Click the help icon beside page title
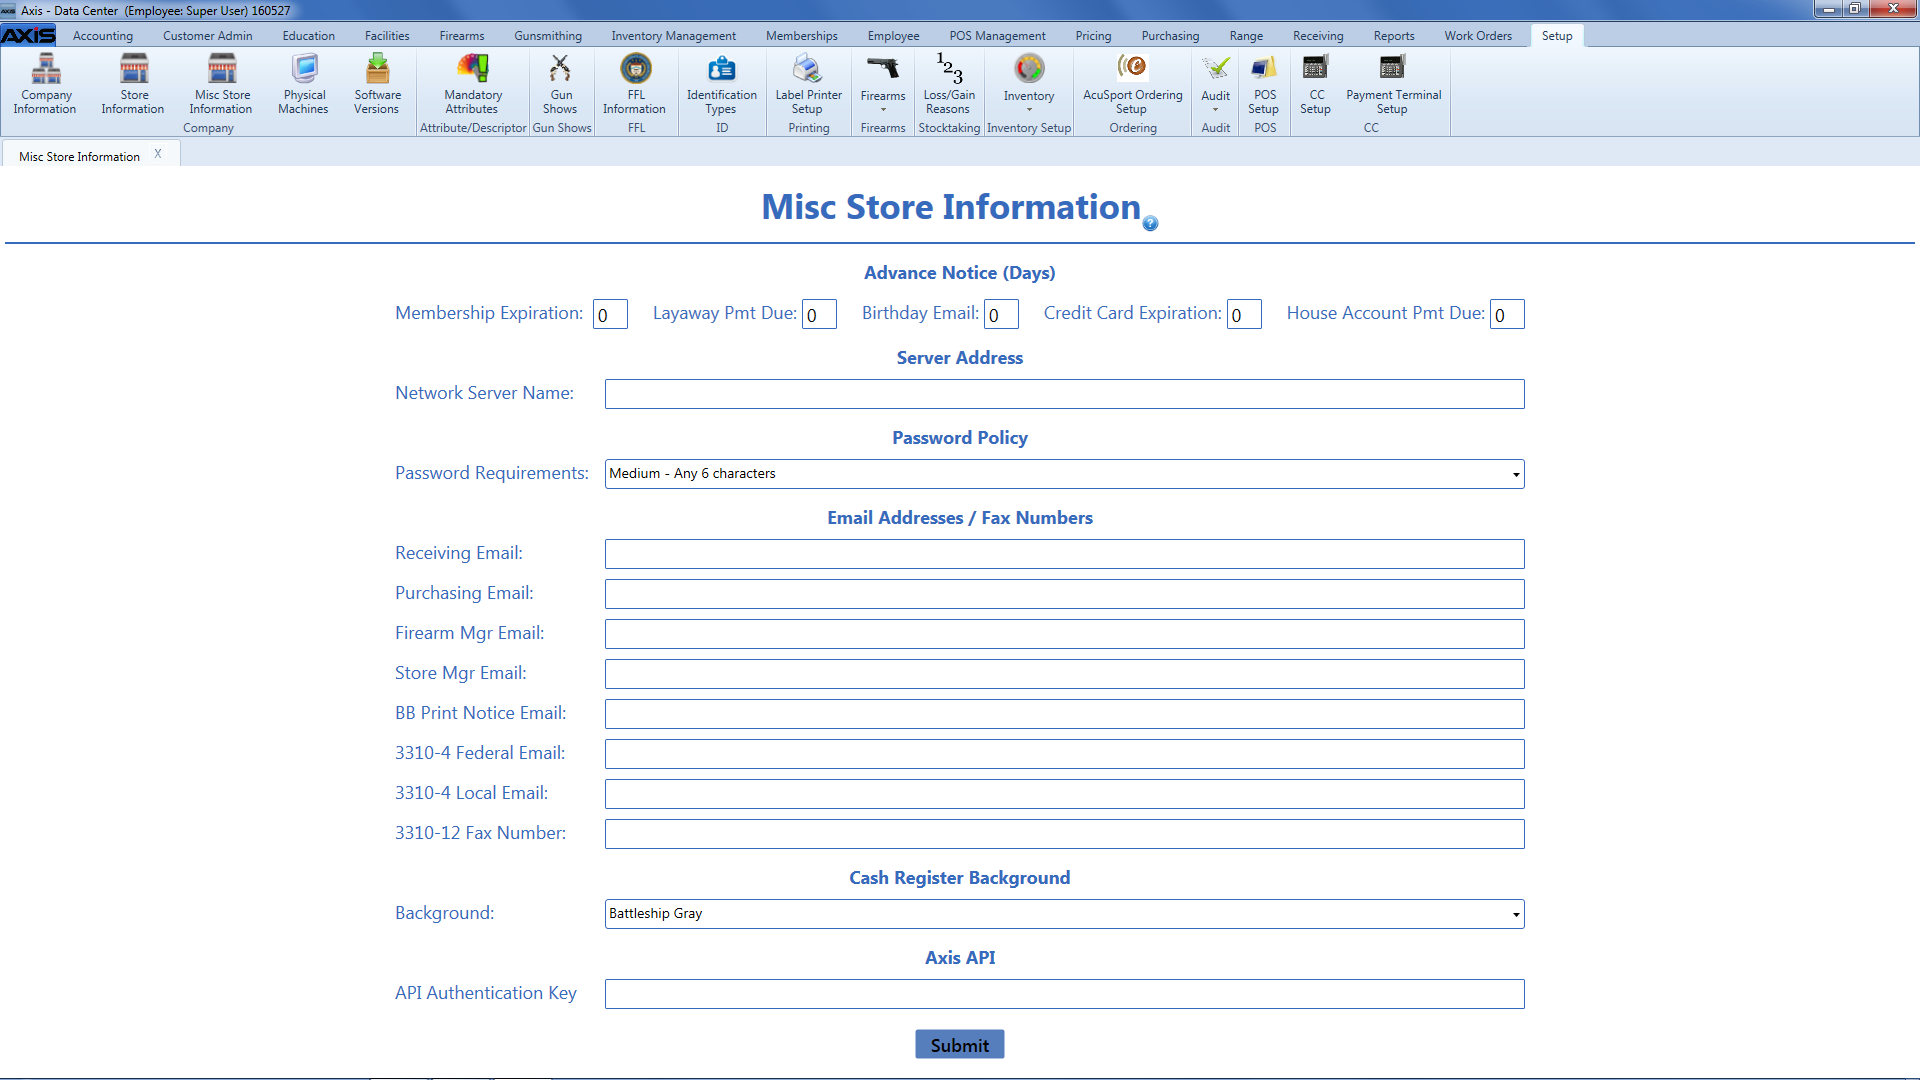This screenshot has height=1080, width=1920. point(1150,223)
